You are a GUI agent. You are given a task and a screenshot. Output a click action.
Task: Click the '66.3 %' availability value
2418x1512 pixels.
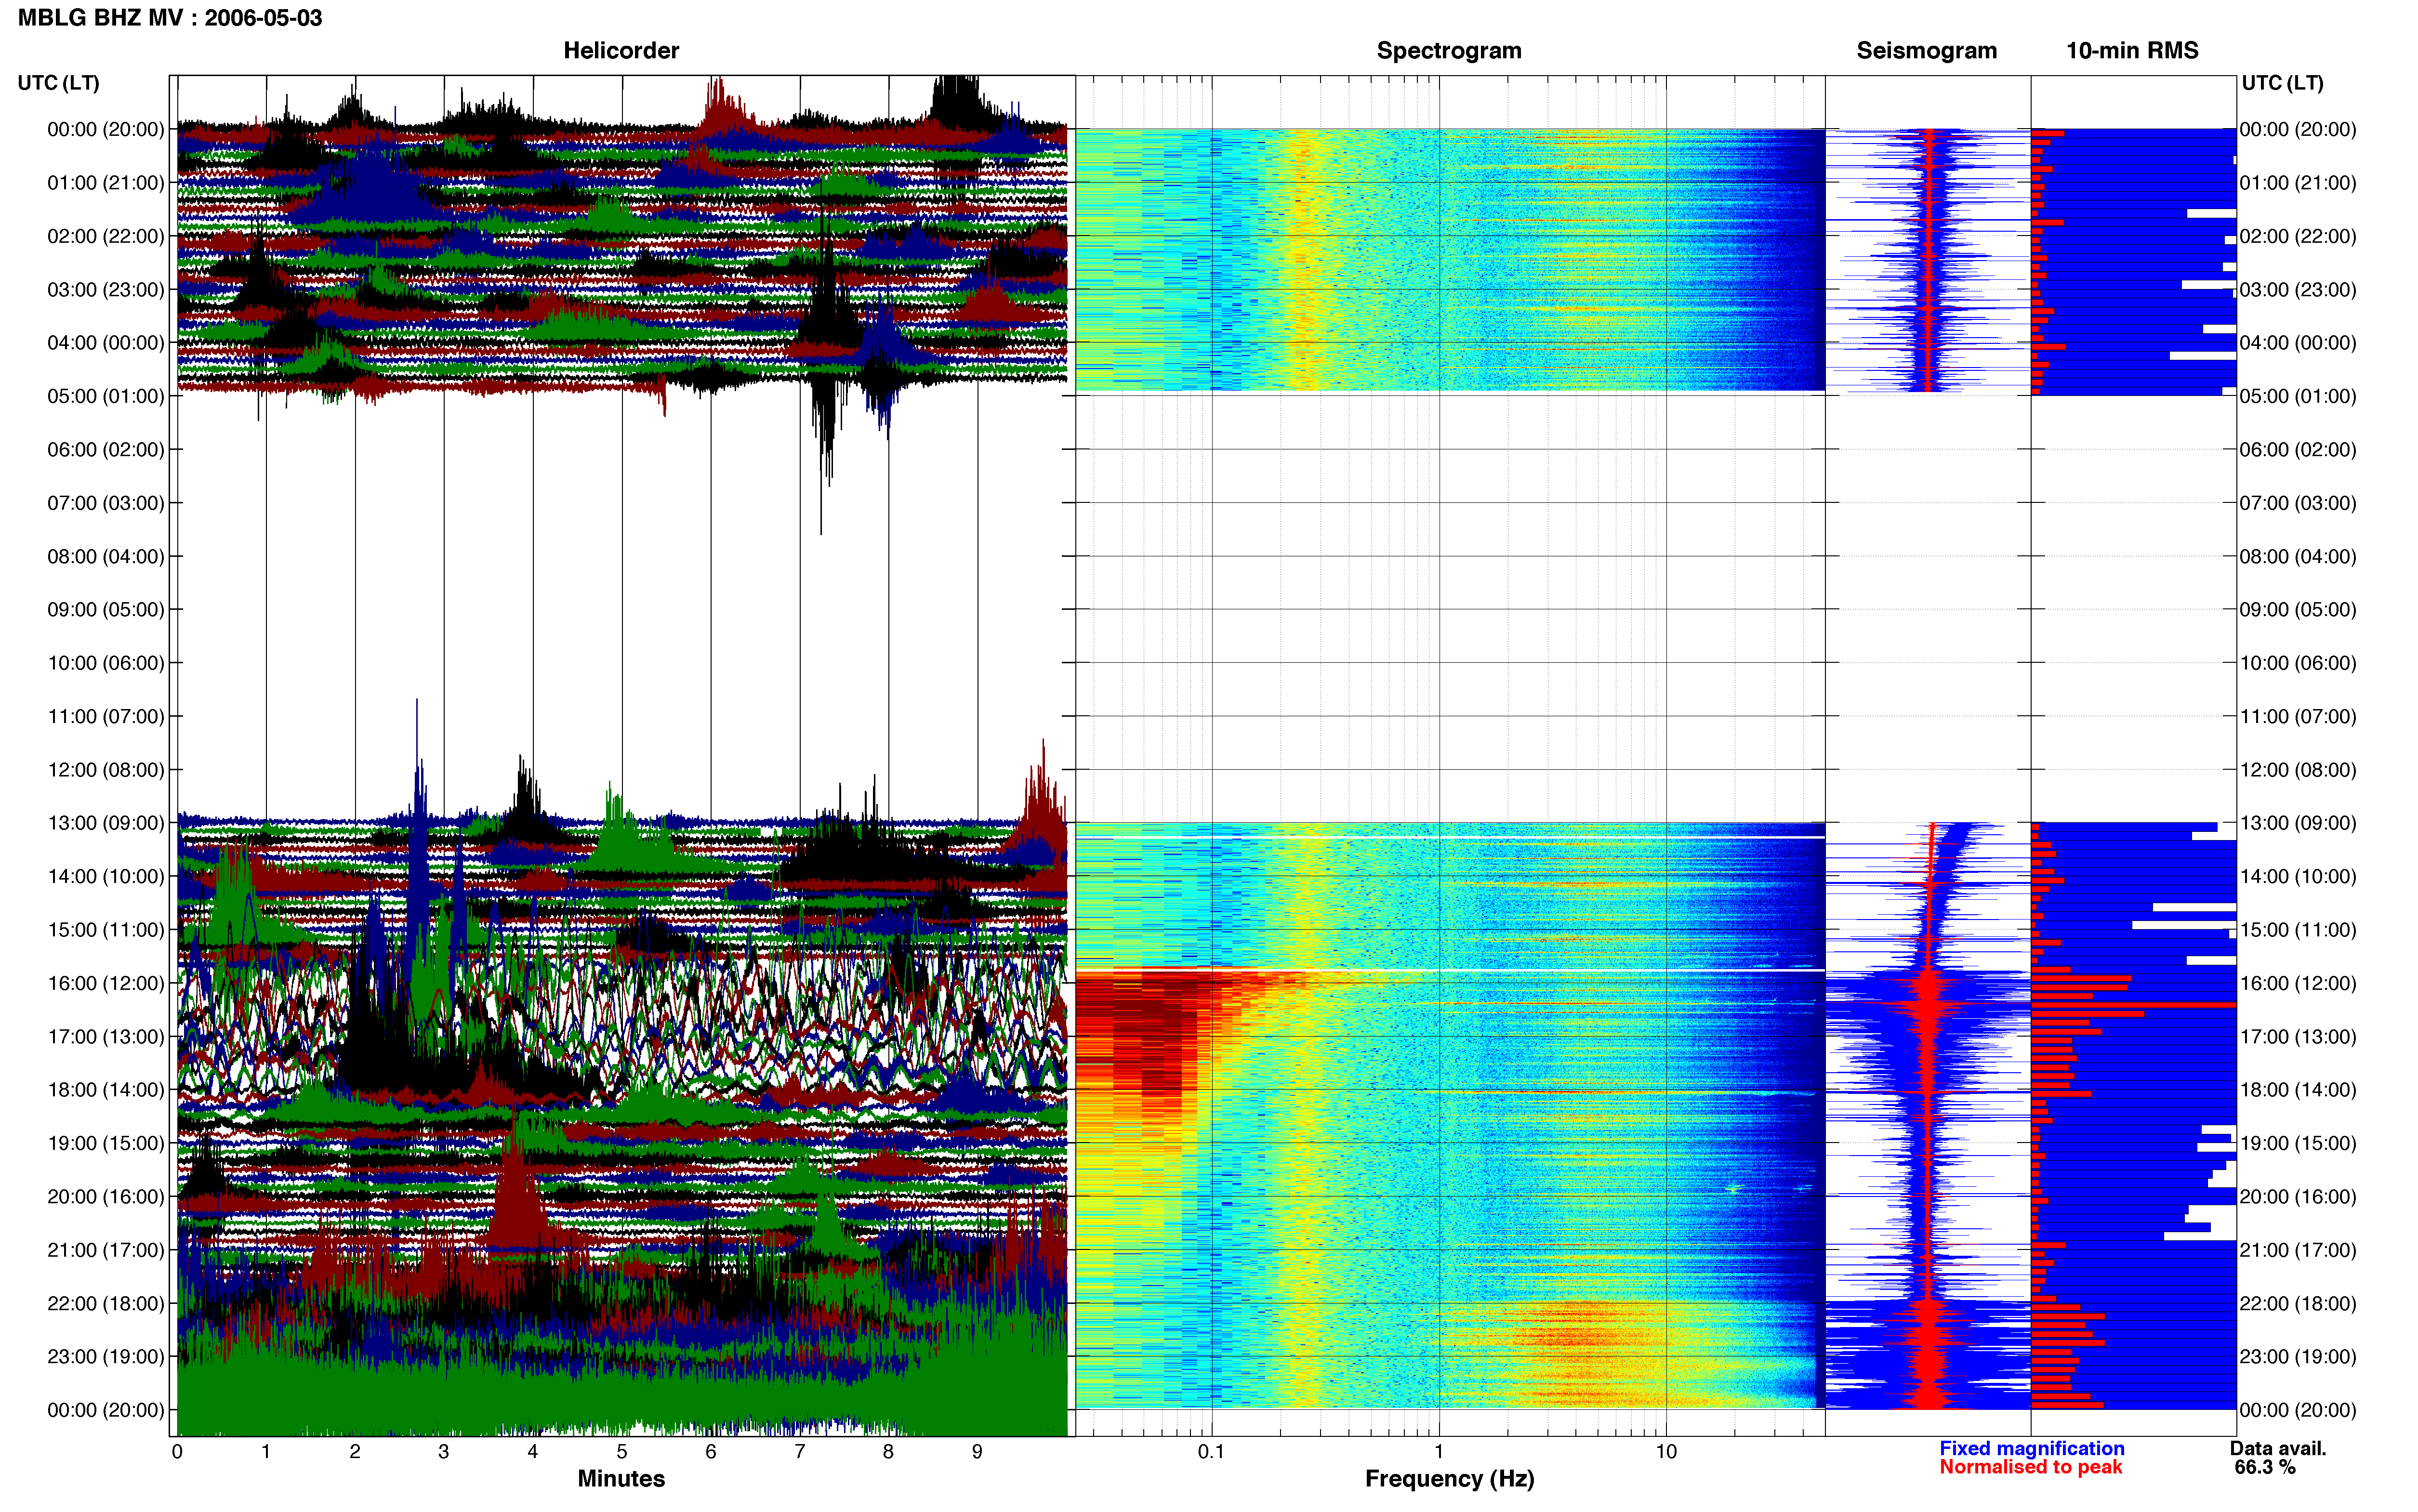pos(2265,1467)
